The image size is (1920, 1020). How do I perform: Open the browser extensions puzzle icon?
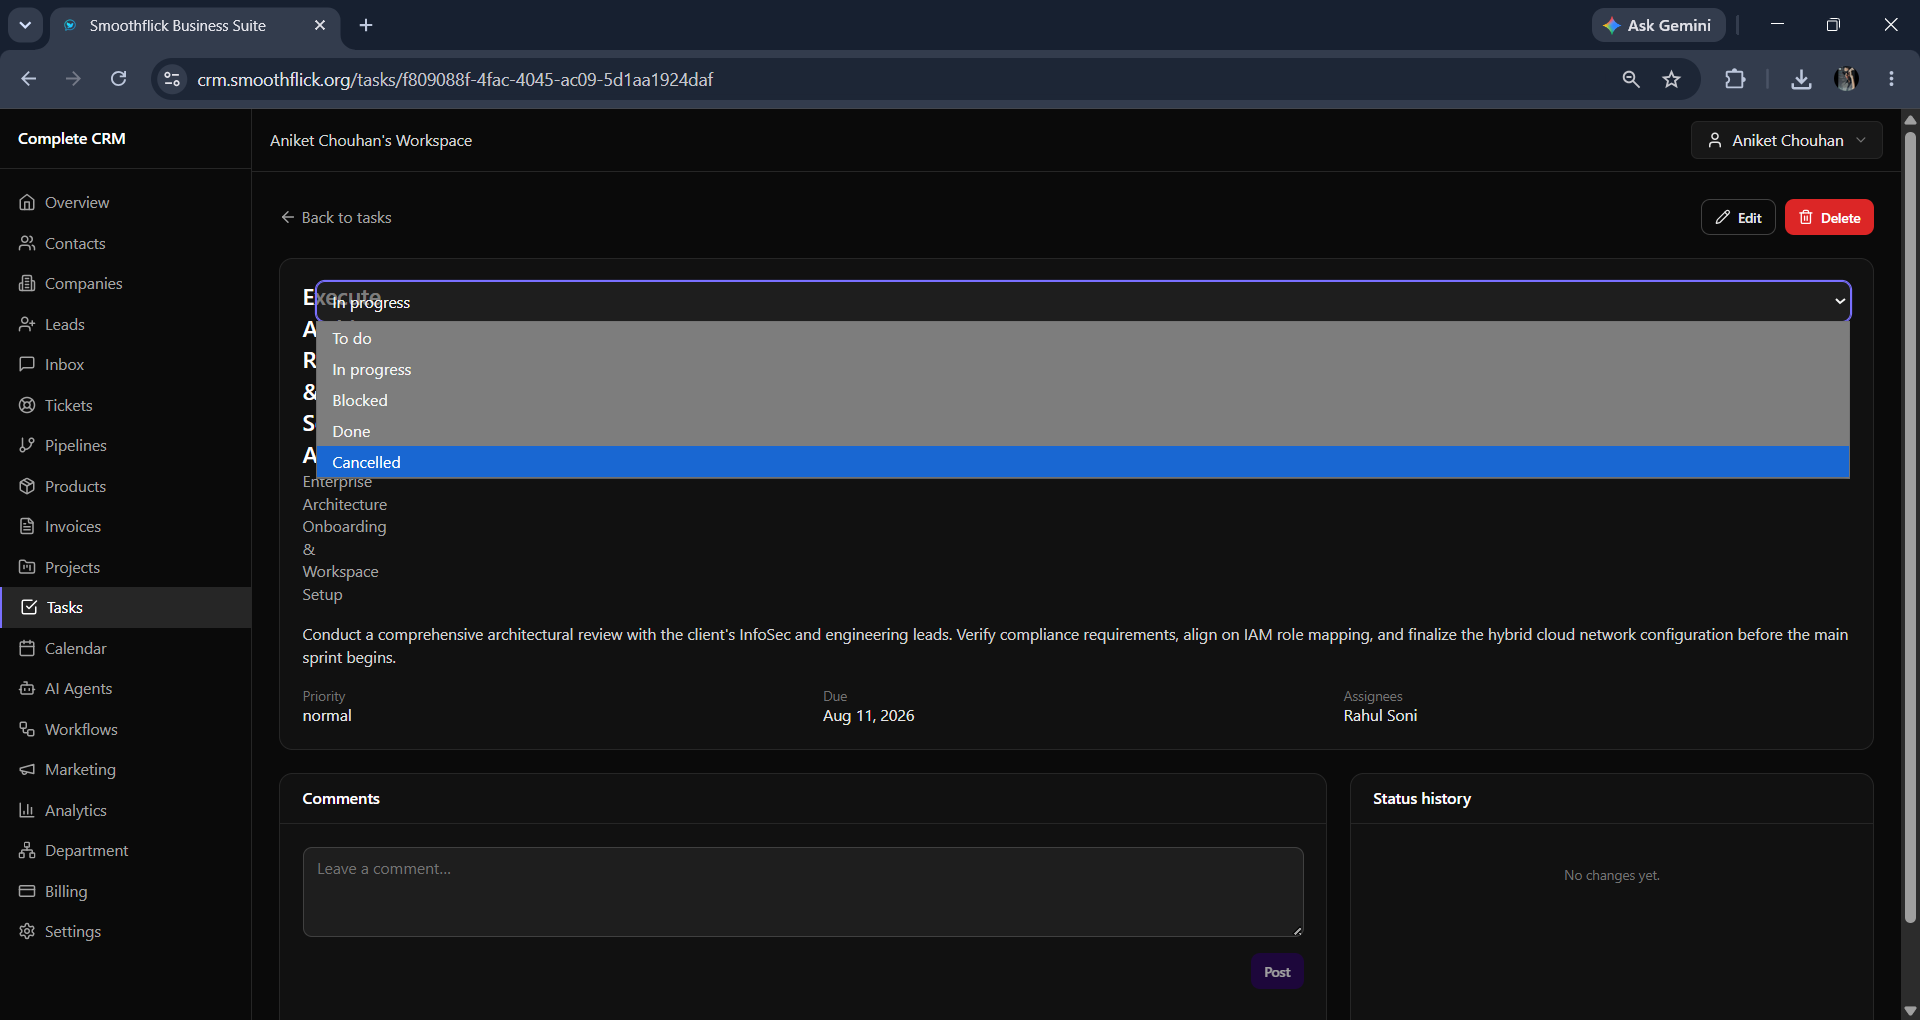click(x=1735, y=79)
